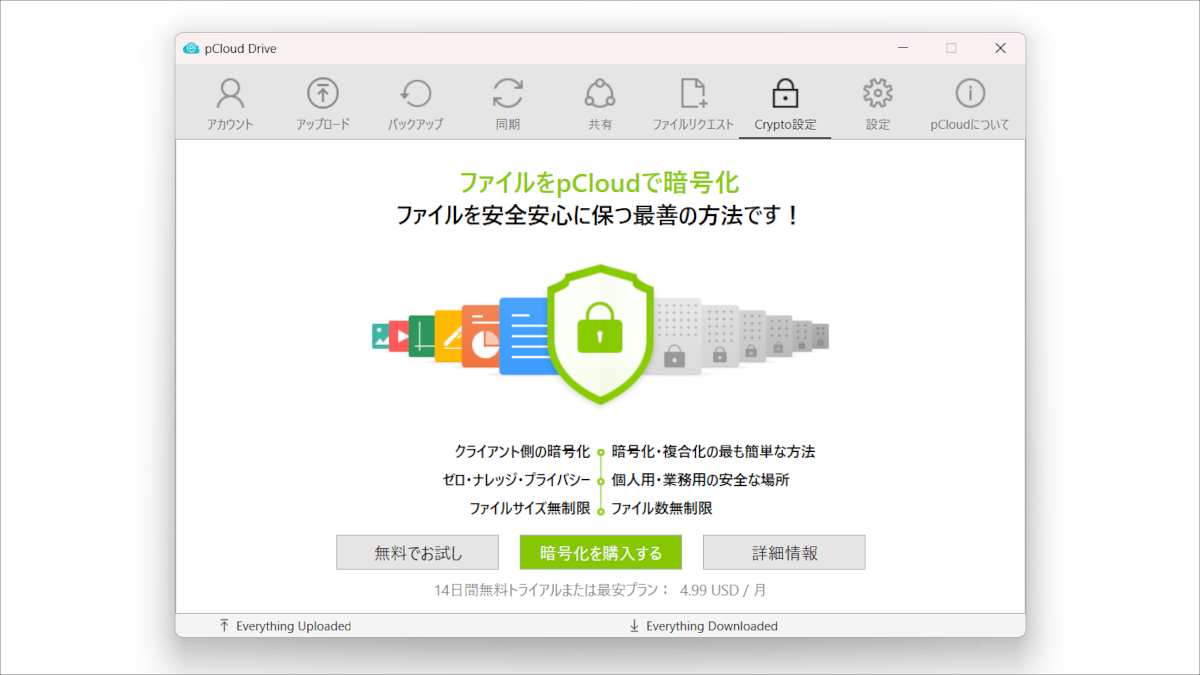Click the 無料でお試し button
Image resolution: width=1200 pixels, height=675 pixels.
coord(417,552)
